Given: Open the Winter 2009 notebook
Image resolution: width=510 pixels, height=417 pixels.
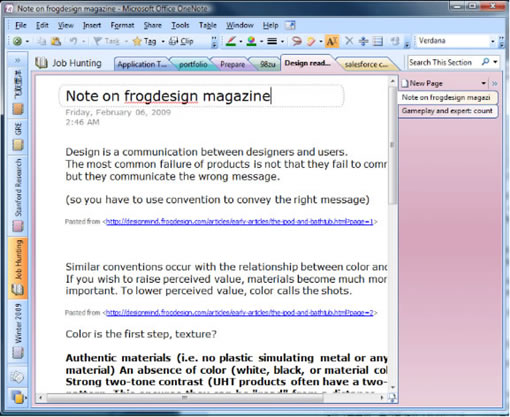Looking at the screenshot, I should 18,330.
